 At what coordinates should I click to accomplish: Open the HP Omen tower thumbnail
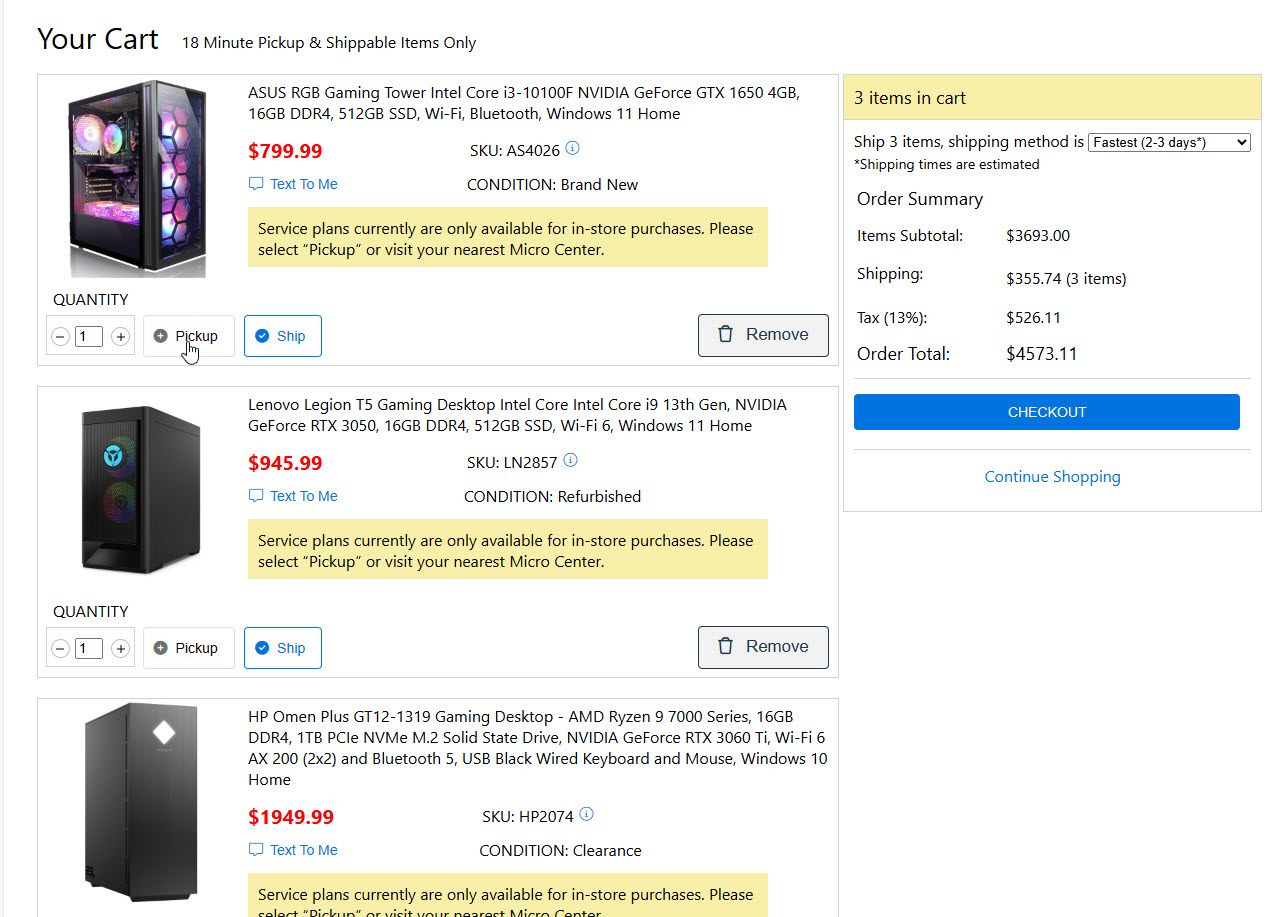[140, 803]
